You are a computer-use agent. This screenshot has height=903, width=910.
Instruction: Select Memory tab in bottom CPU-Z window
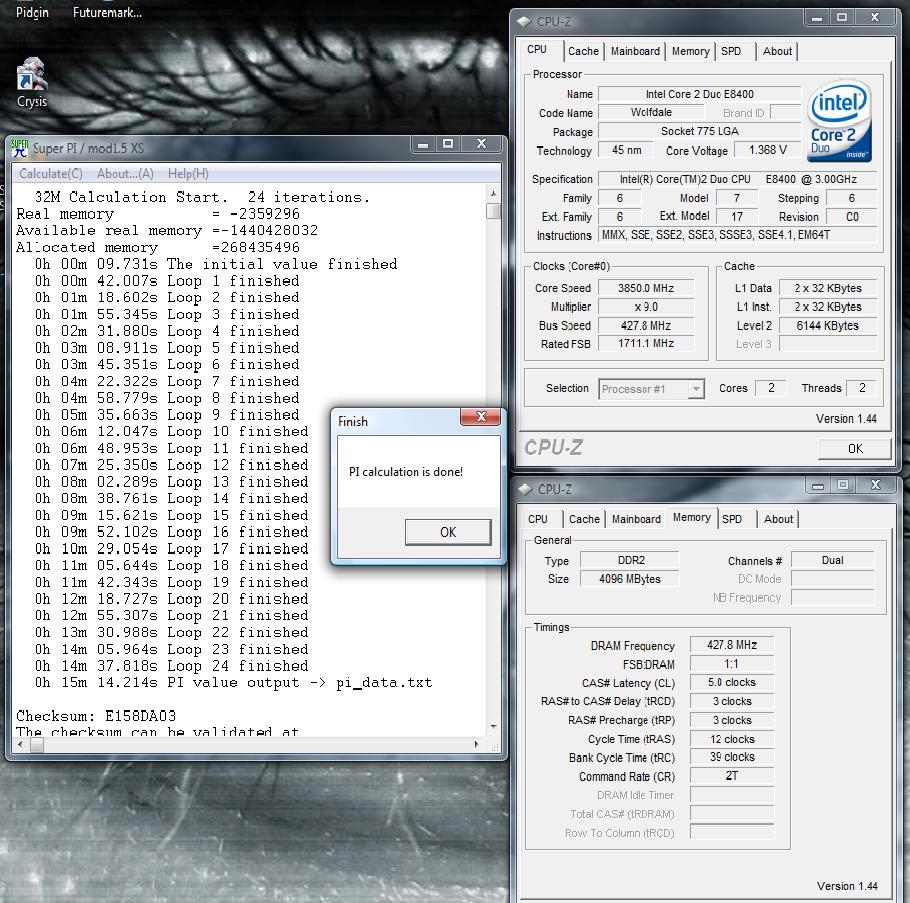[x=692, y=517]
